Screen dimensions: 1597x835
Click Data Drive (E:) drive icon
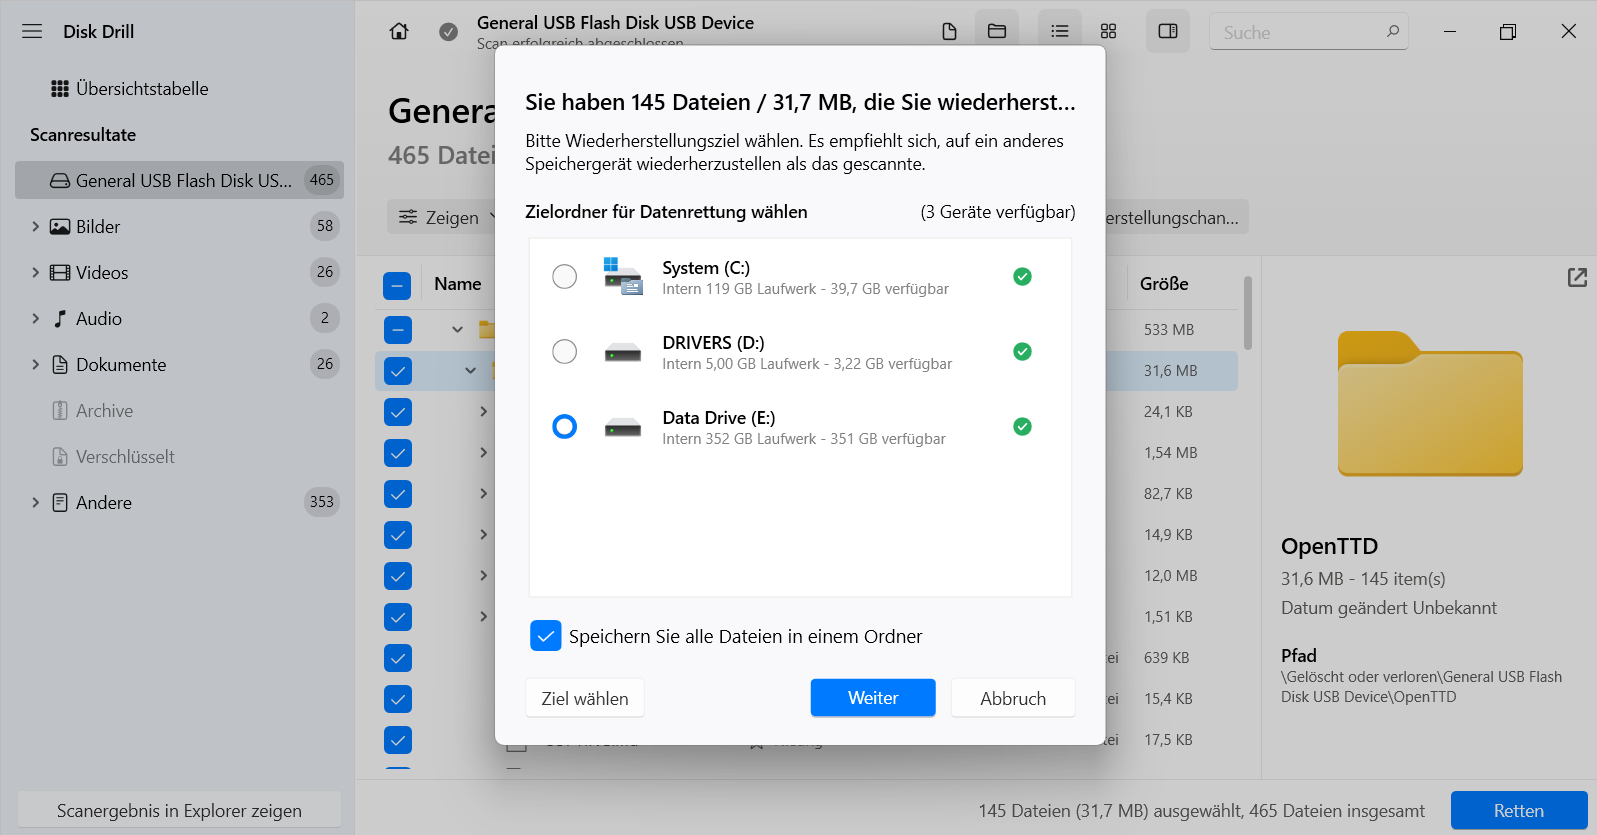623,427
